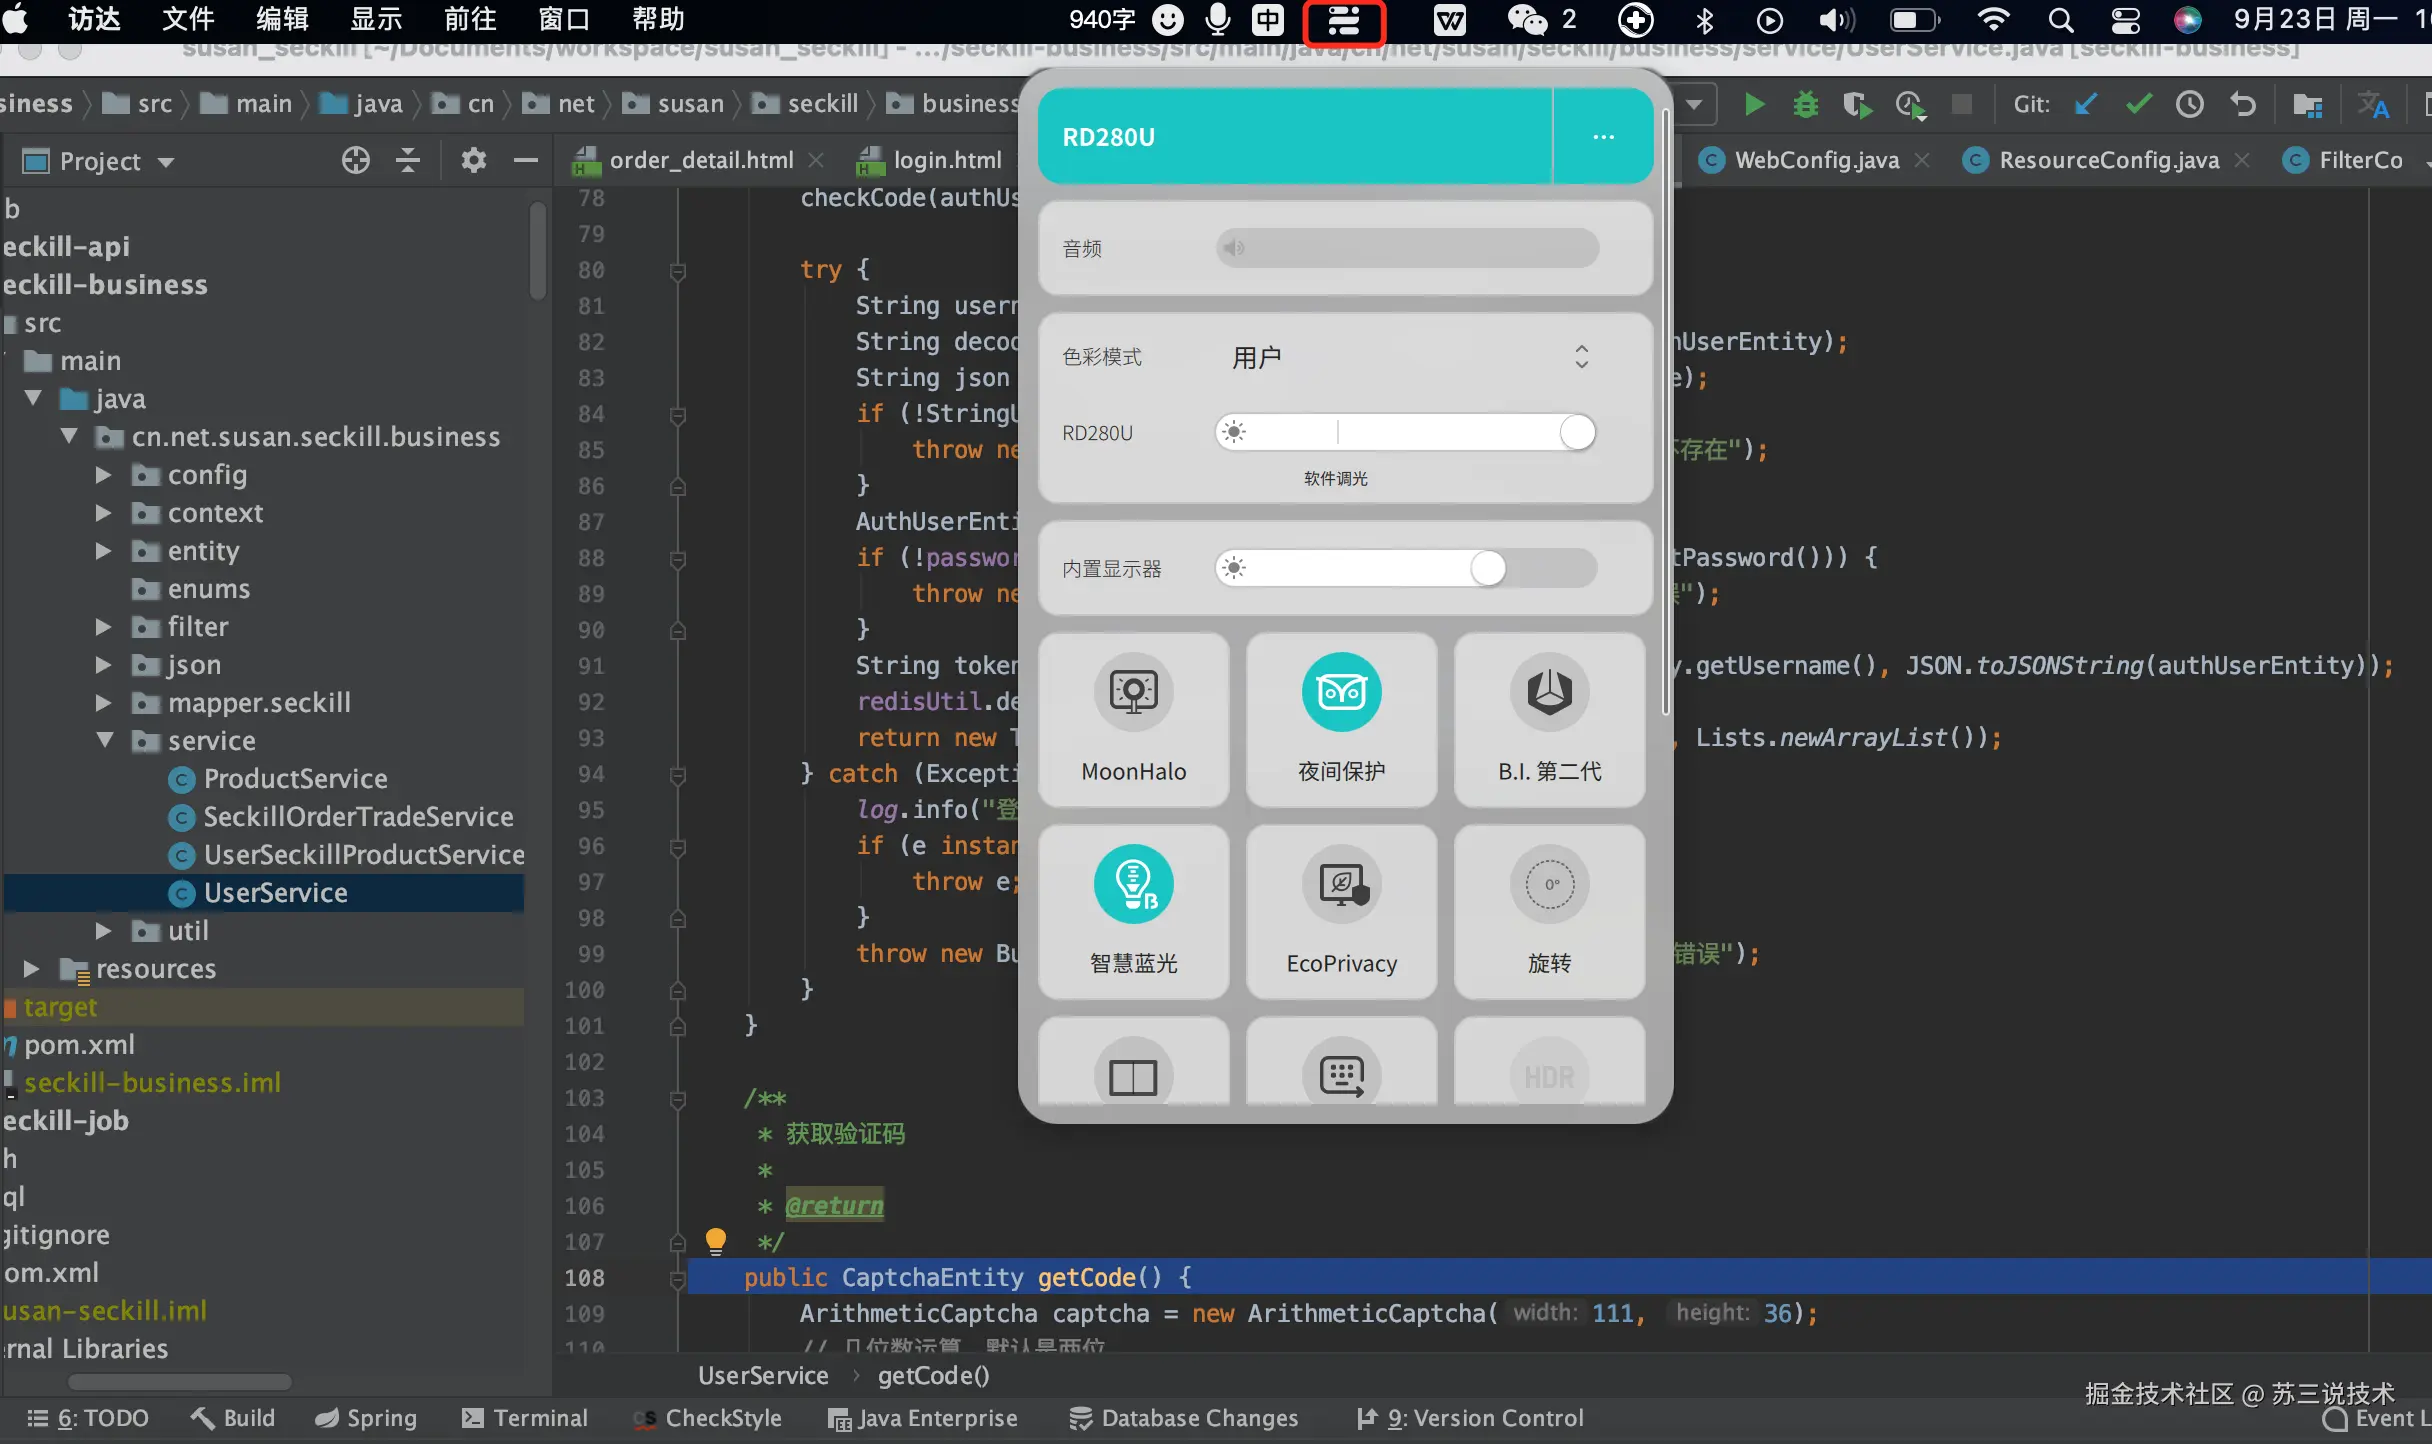Click the 内置显示器 brightness slider
The height and width of the screenshot is (1444, 2432).
(x=1405, y=568)
